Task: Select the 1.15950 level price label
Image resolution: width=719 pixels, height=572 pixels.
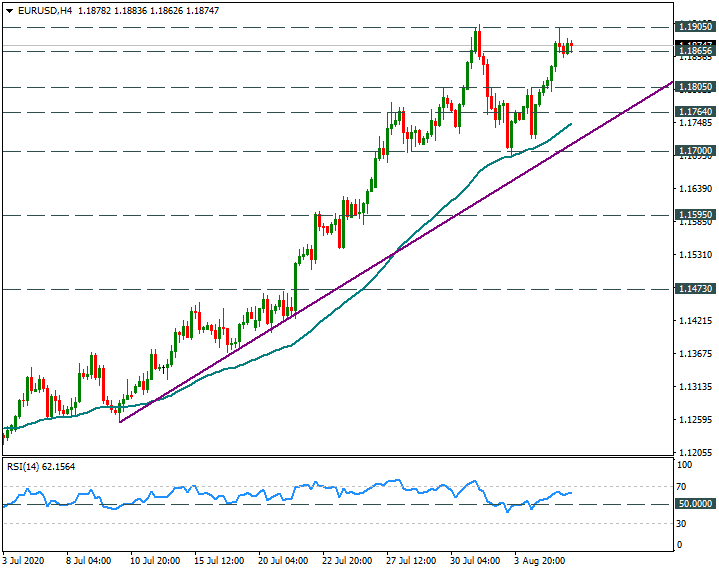Action: click(x=694, y=214)
